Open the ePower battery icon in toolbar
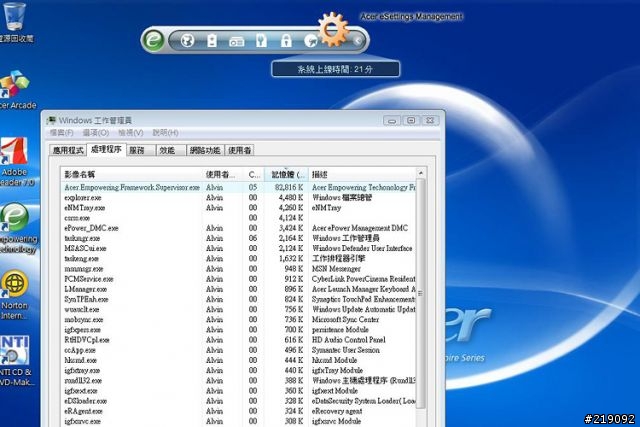The height and width of the screenshot is (427, 640). (x=212, y=40)
